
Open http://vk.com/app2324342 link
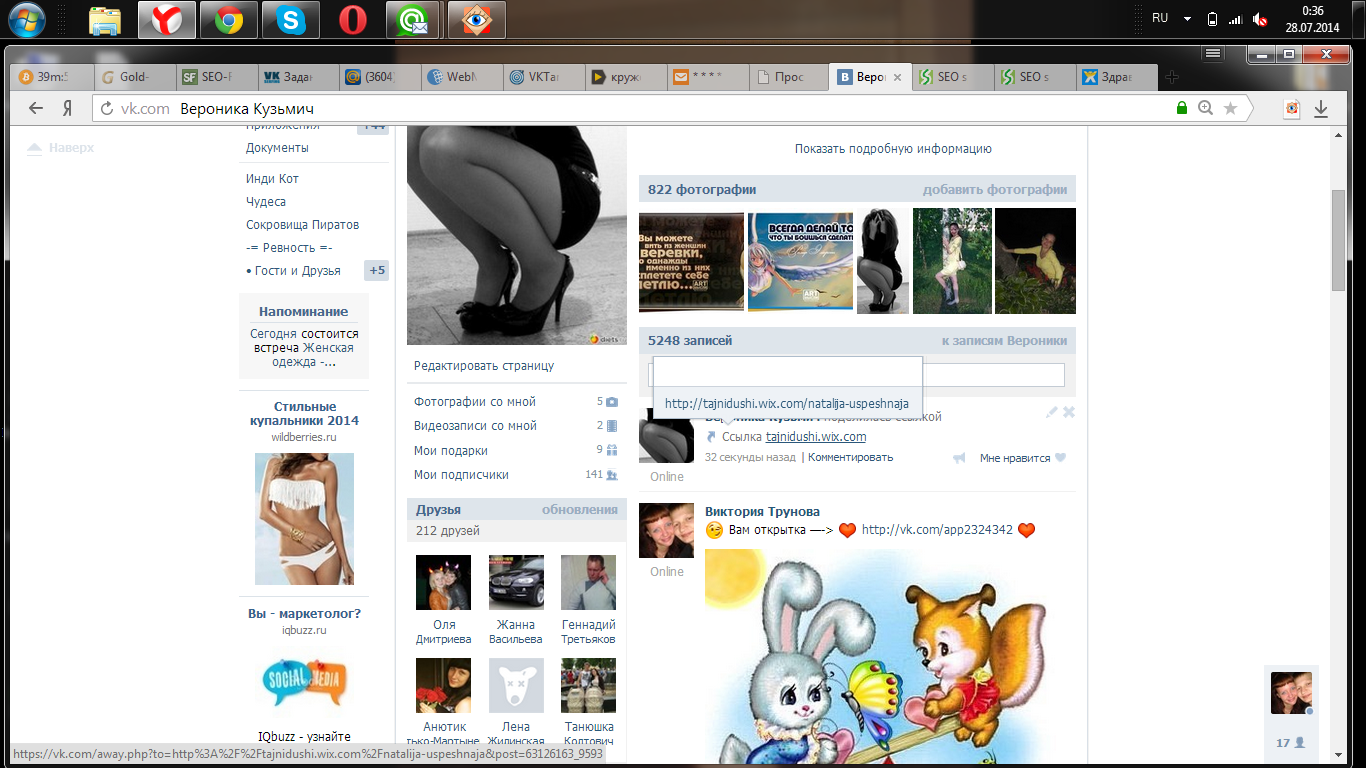[937, 530]
